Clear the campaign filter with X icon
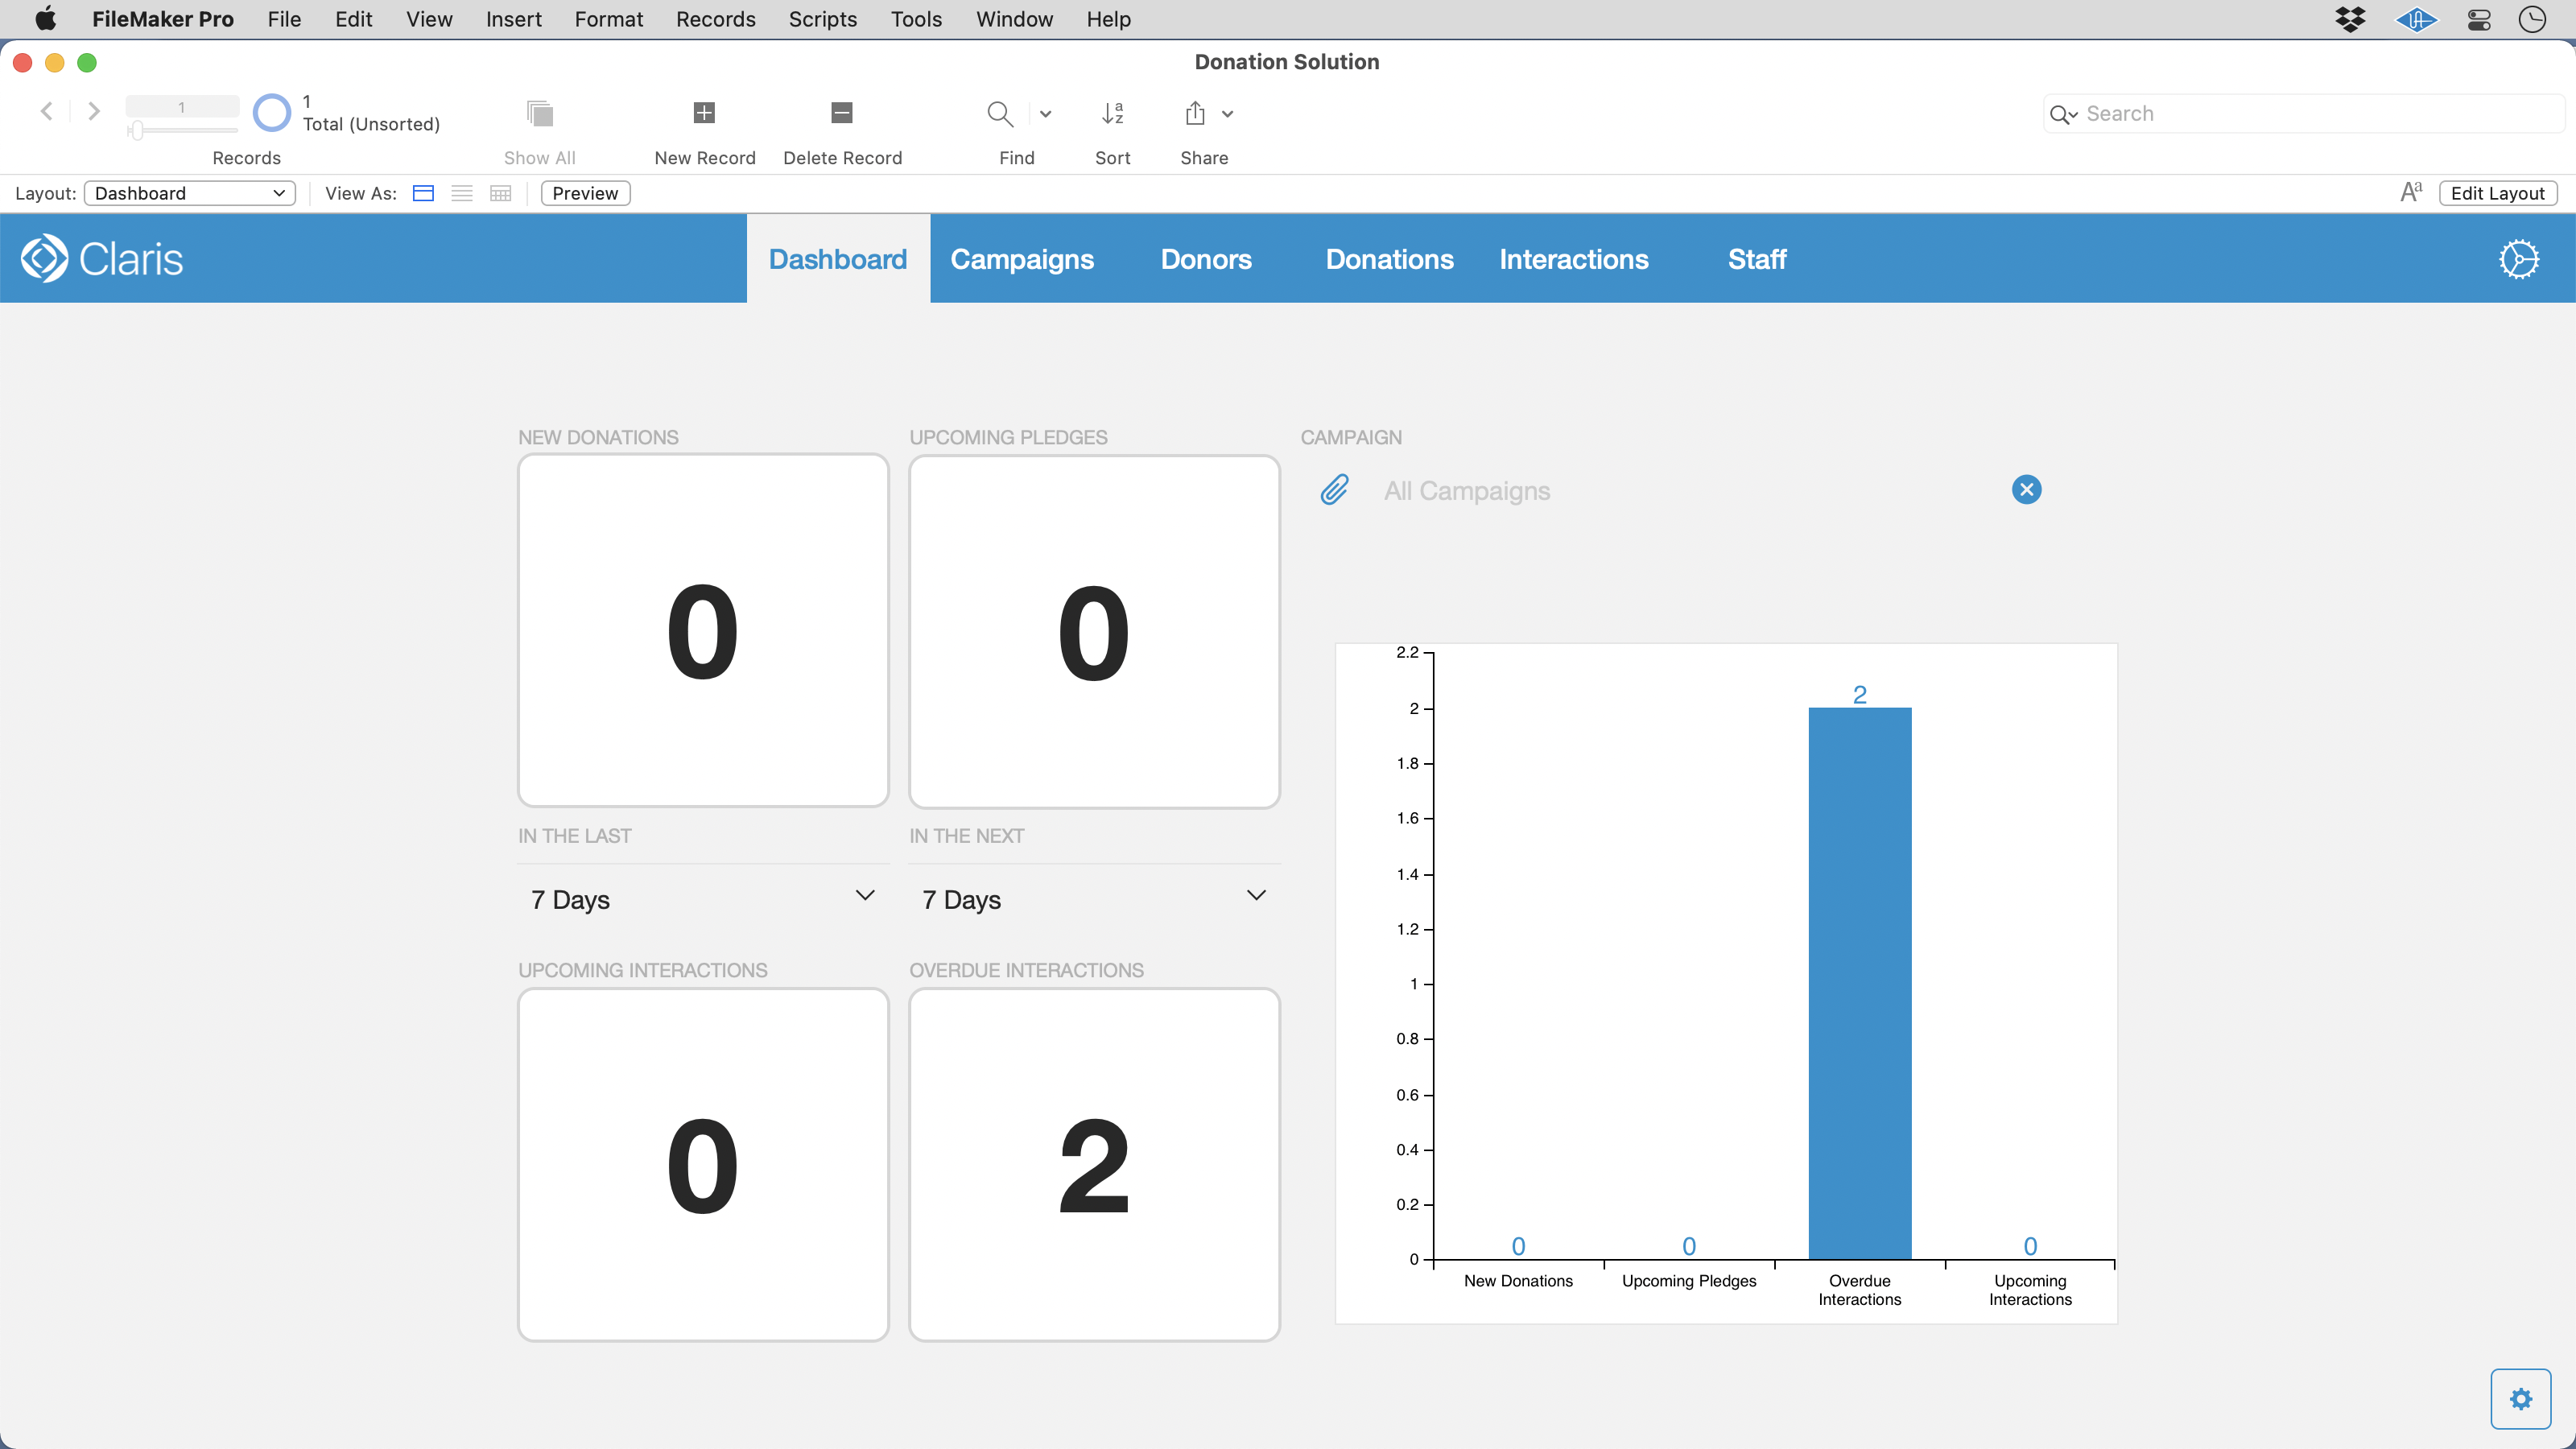Viewport: 2576px width, 1449px height. click(x=2027, y=490)
